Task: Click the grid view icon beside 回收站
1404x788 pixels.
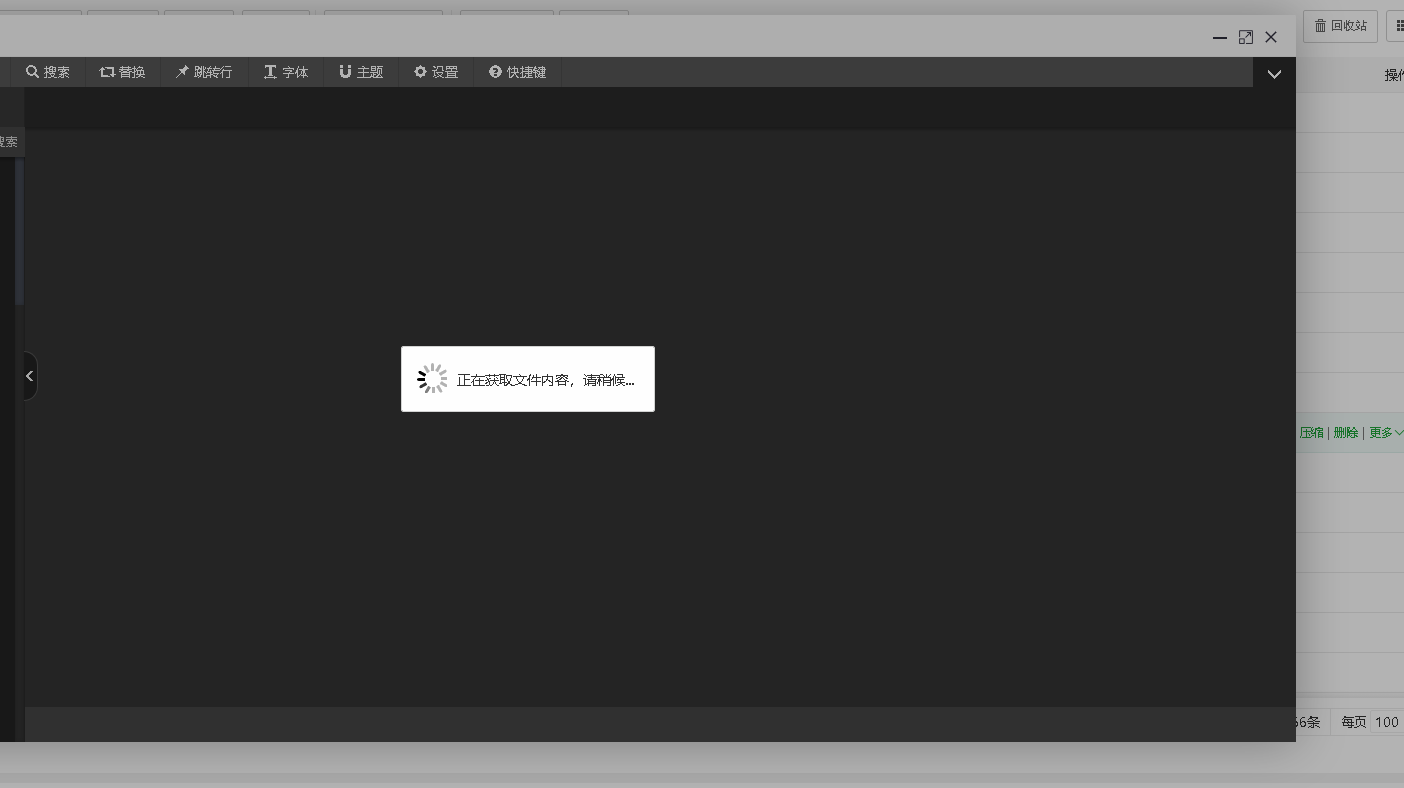Action: [x=1397, y=26]
